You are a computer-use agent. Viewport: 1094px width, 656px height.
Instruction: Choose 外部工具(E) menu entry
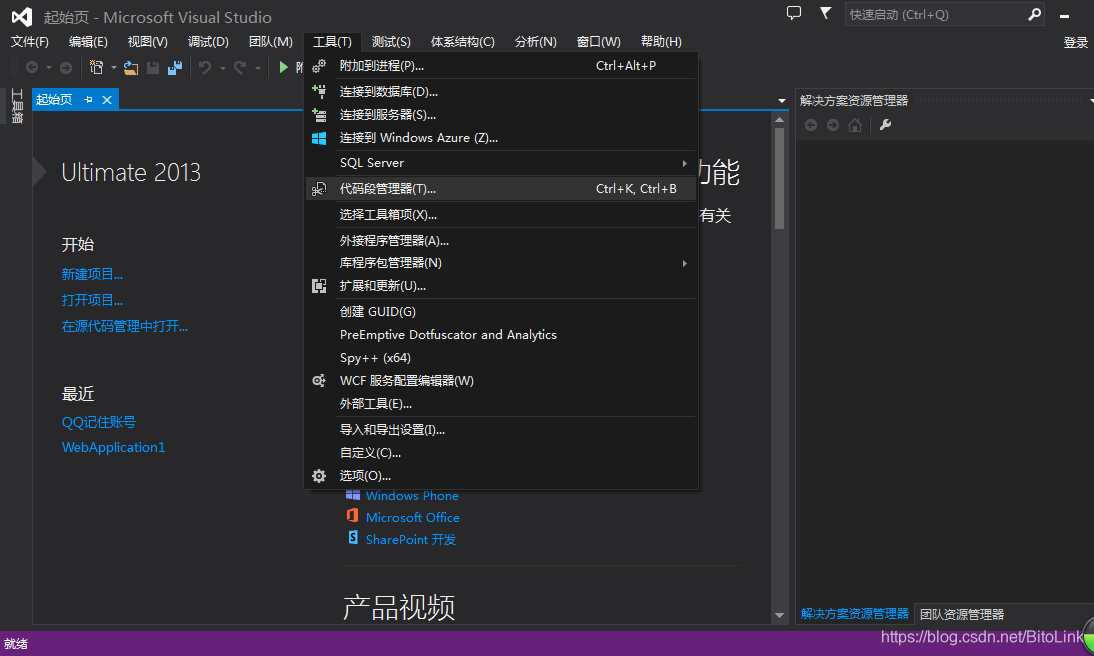[x=501, y=403]
